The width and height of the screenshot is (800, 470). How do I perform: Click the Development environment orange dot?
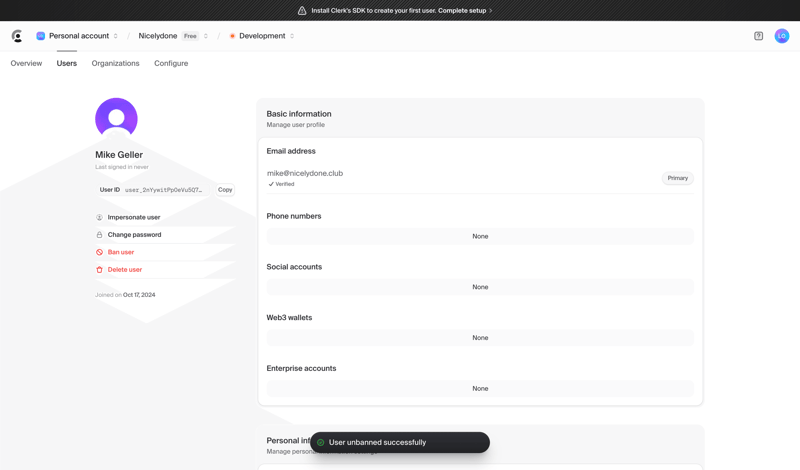(232, 36)
